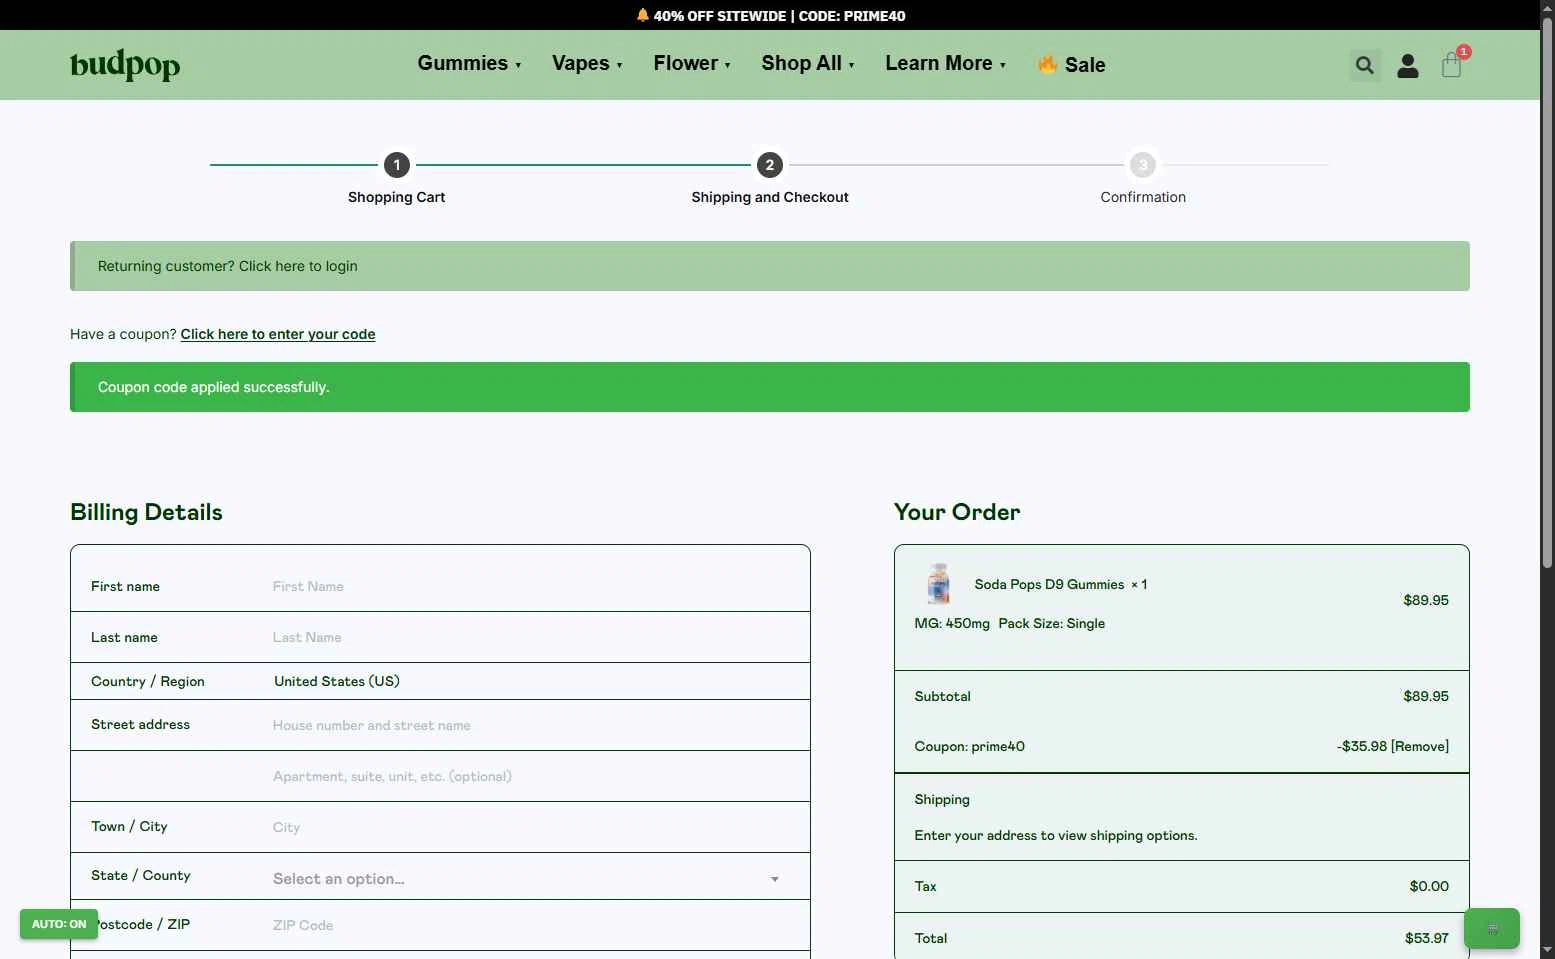Click 'Click here to login' banner
The image size is (1555, 959).
pyautogui.click(x=298, y=266)
